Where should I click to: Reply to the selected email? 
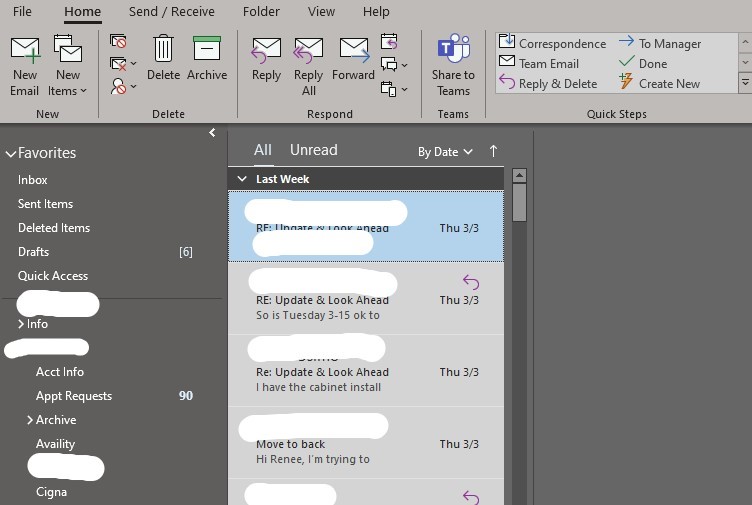pos(266,59)
